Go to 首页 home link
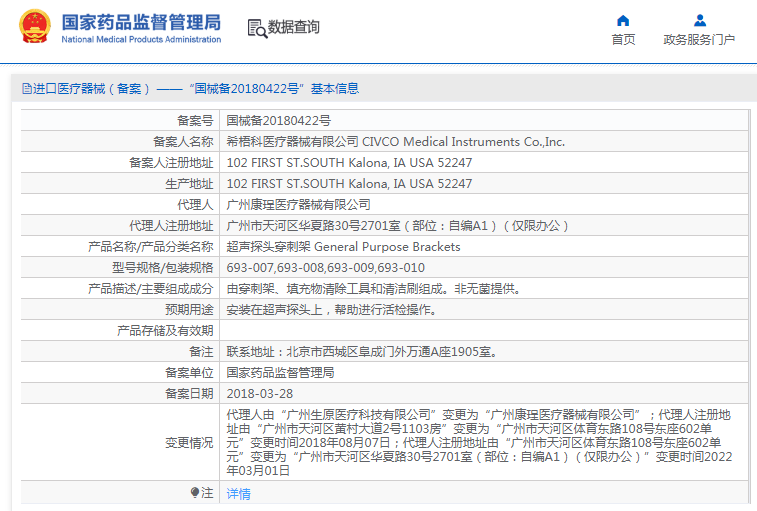 click(x=623, y=40)
